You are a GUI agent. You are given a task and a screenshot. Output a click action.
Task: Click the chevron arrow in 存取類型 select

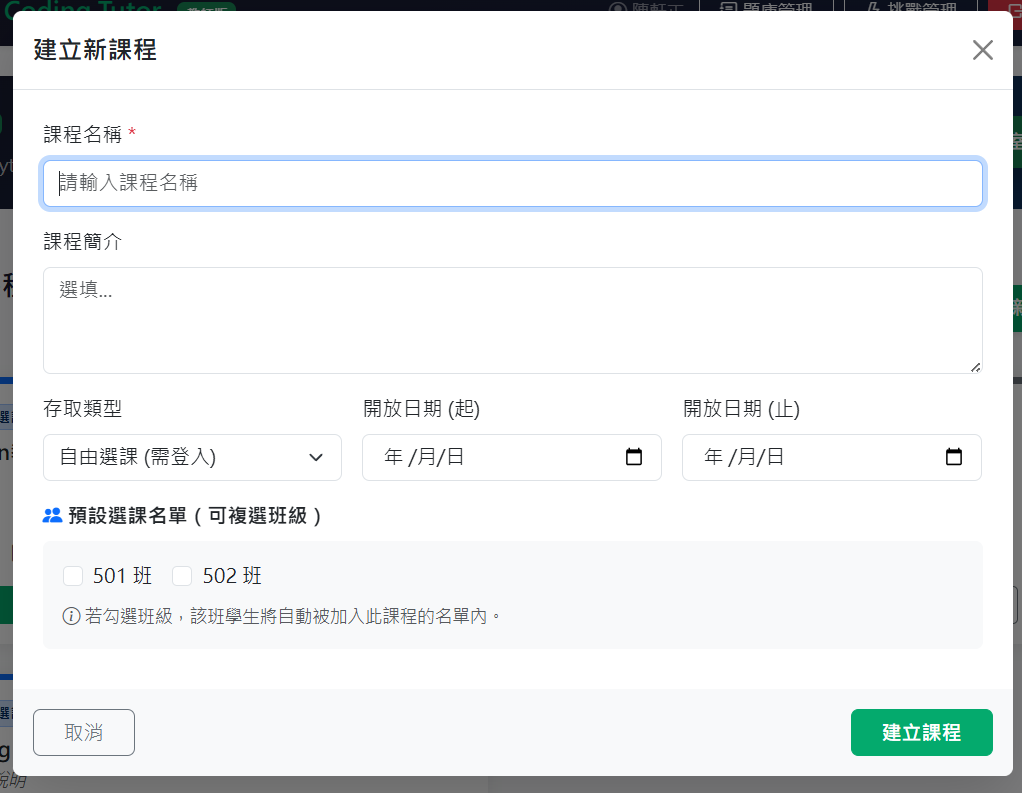click(x=316, y=457)
